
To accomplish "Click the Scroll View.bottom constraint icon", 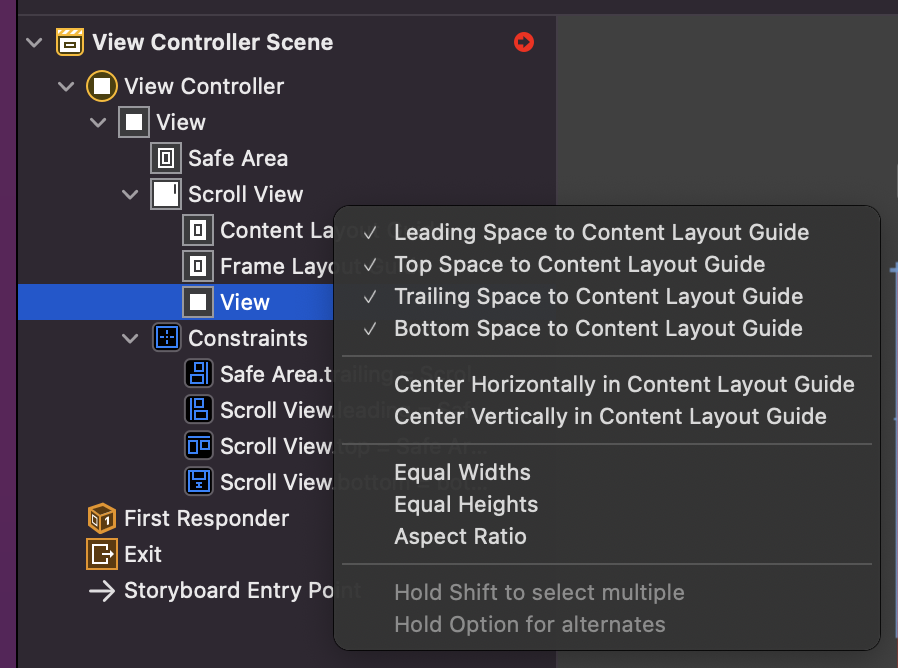I will coord(199,482).
